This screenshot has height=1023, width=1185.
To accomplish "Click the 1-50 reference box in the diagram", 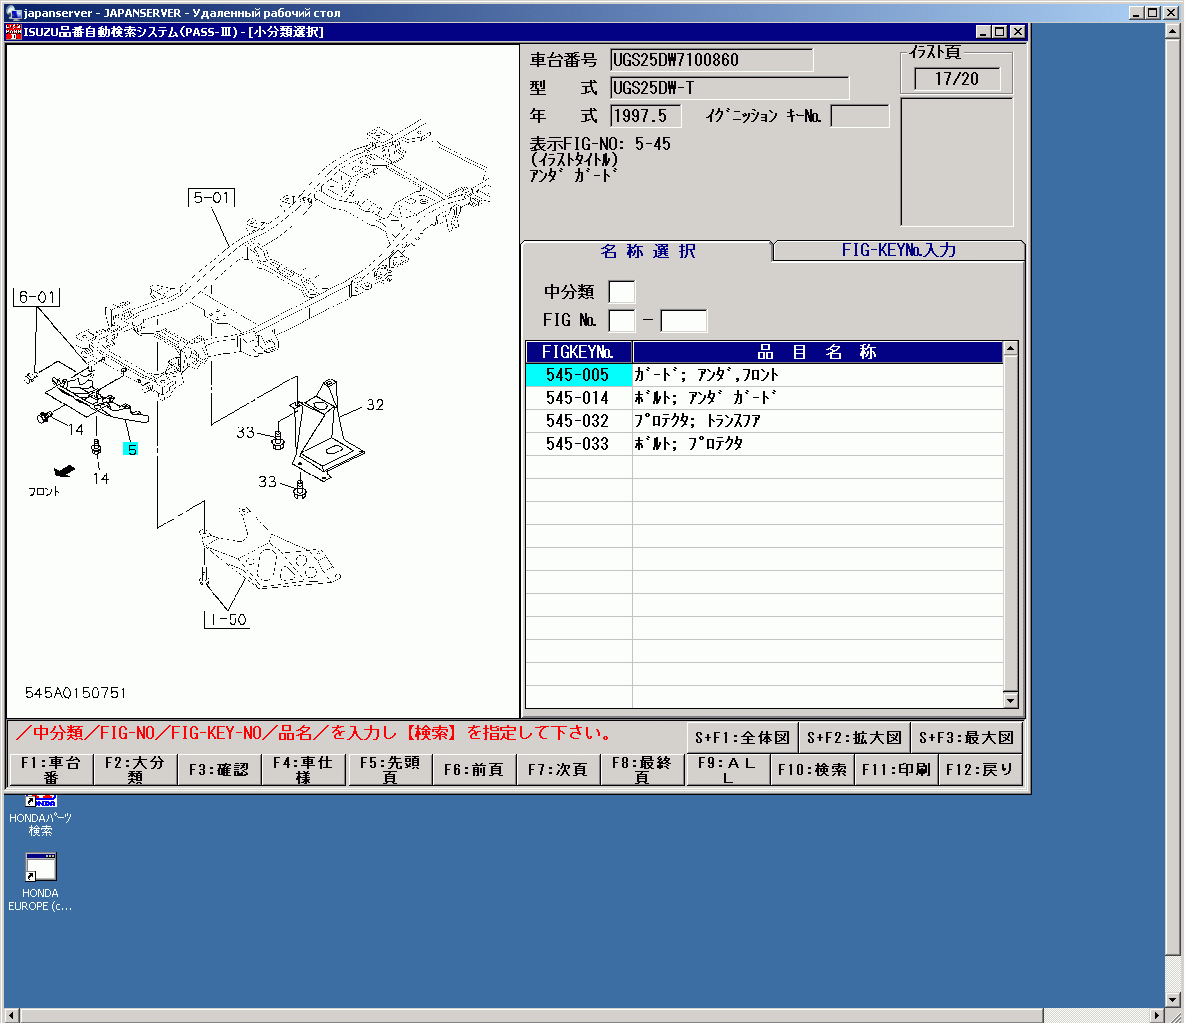I will (227, 620).
